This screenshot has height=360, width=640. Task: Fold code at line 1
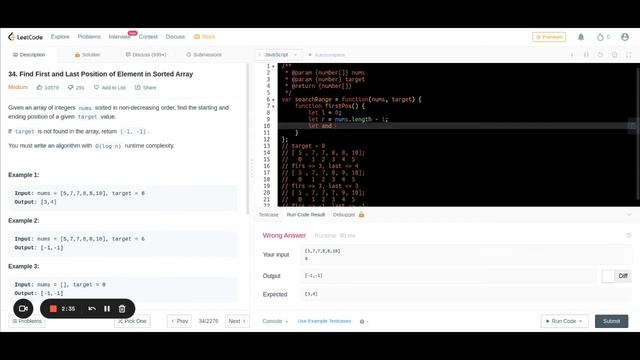point(273,66)
